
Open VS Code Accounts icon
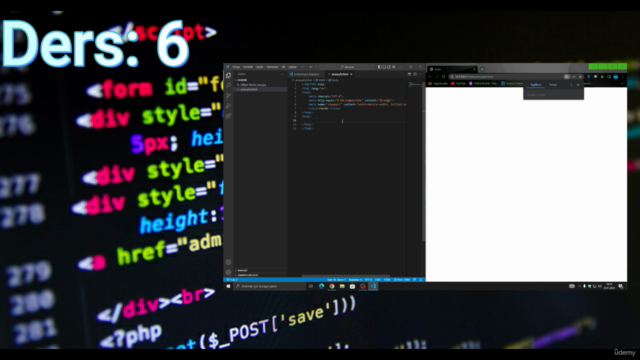(x=228, y=262)
